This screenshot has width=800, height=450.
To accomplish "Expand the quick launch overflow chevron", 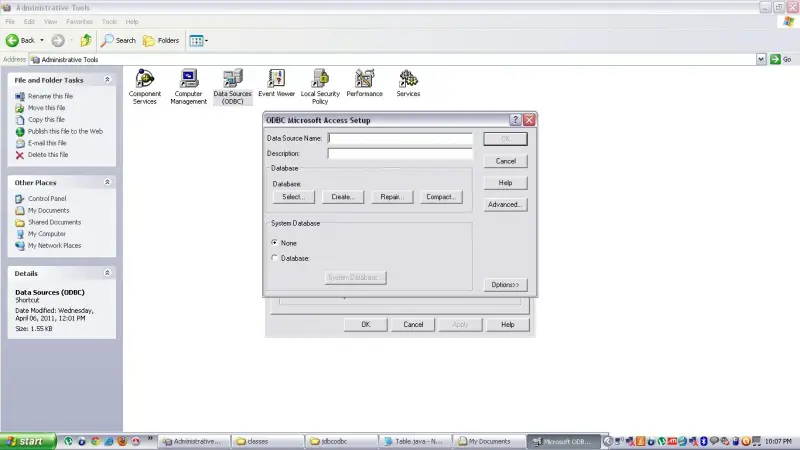I will (150, 438).
